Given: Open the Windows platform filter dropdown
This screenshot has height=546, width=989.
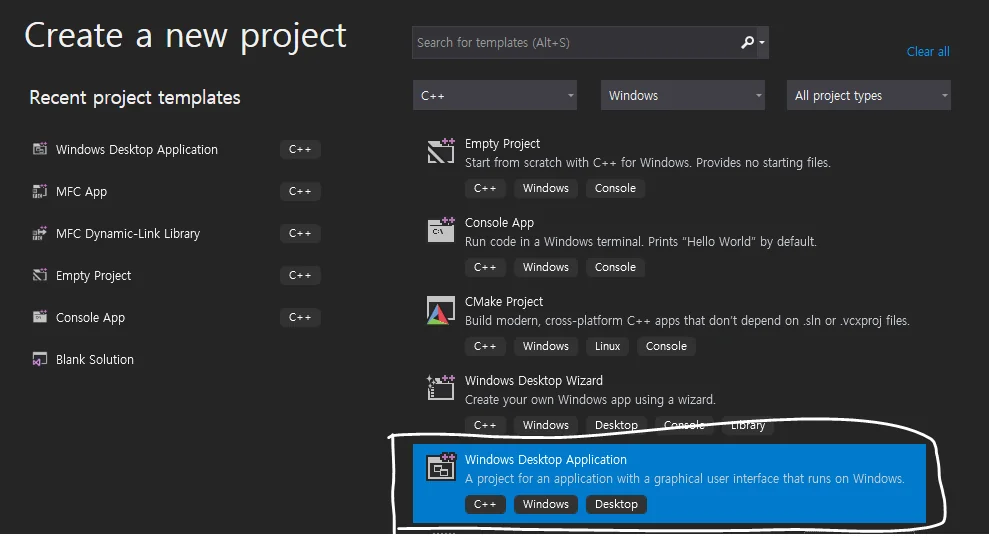Looking at the screenshot, I should [x=682, y=95].
